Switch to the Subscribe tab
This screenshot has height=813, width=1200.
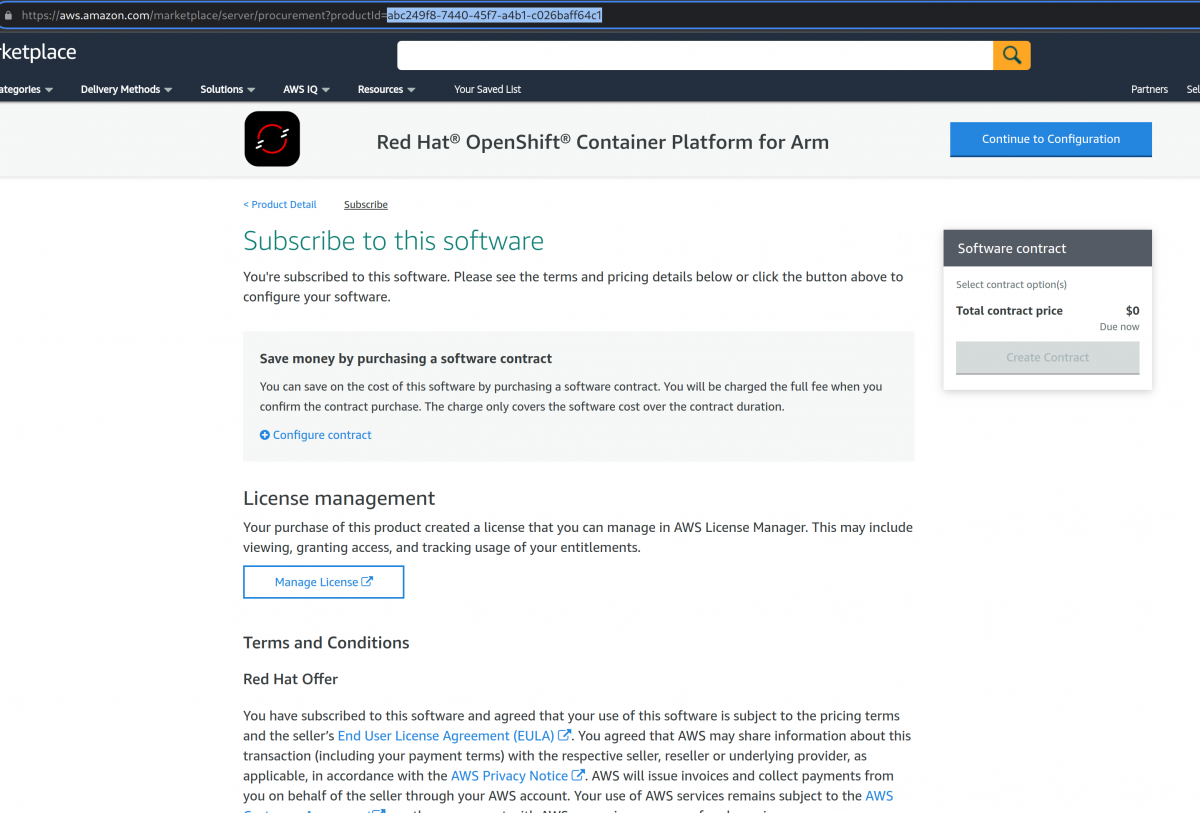[x=365, y=204]
